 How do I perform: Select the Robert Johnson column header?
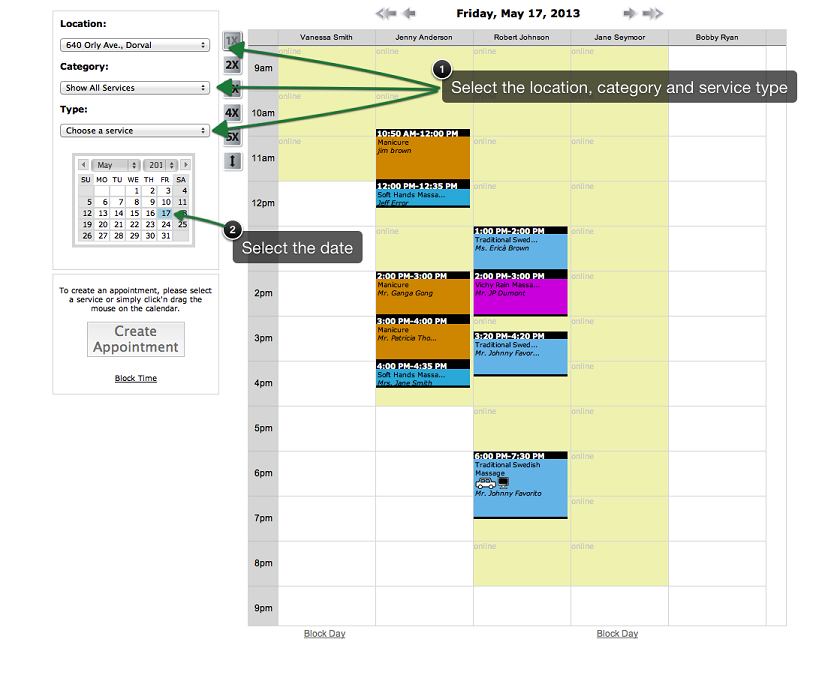pos(522,37)
